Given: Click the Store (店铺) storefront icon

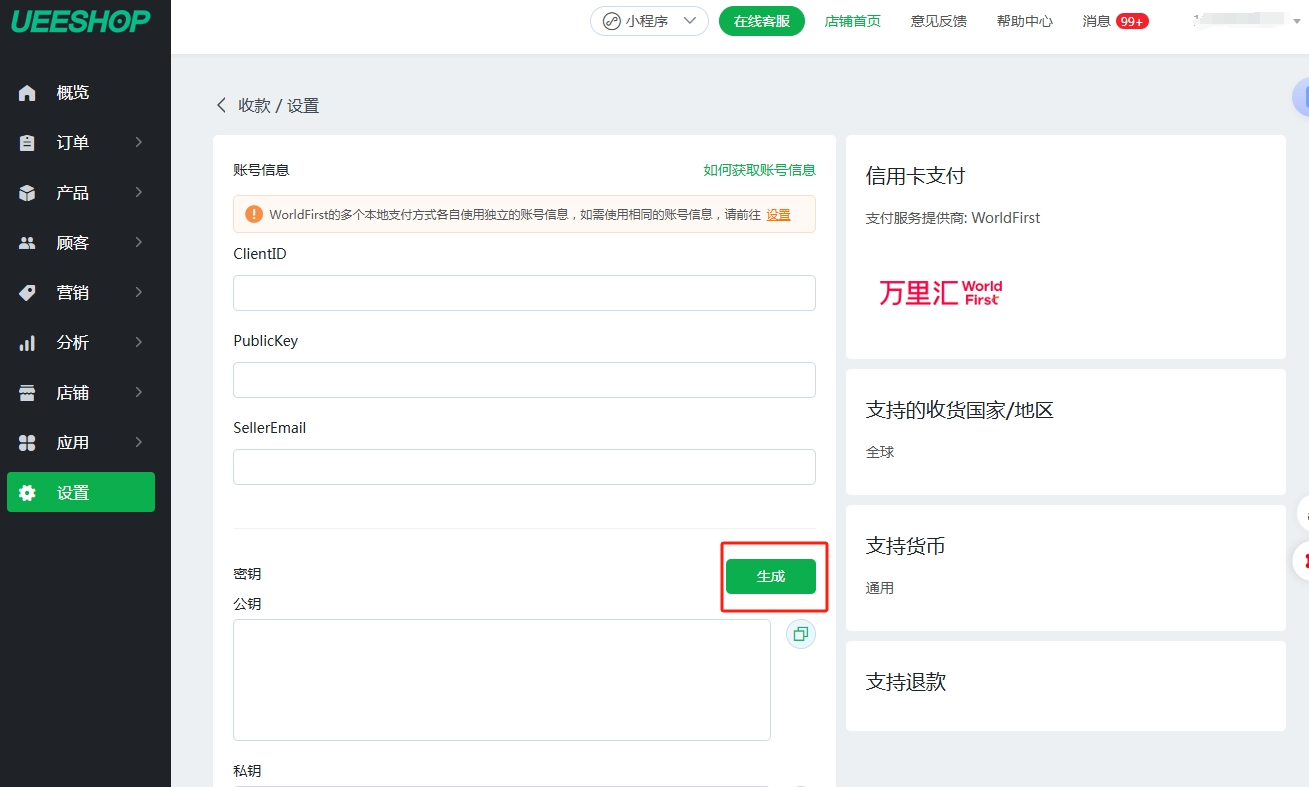Looking at the screenshot, I should [x=27, y=393].
